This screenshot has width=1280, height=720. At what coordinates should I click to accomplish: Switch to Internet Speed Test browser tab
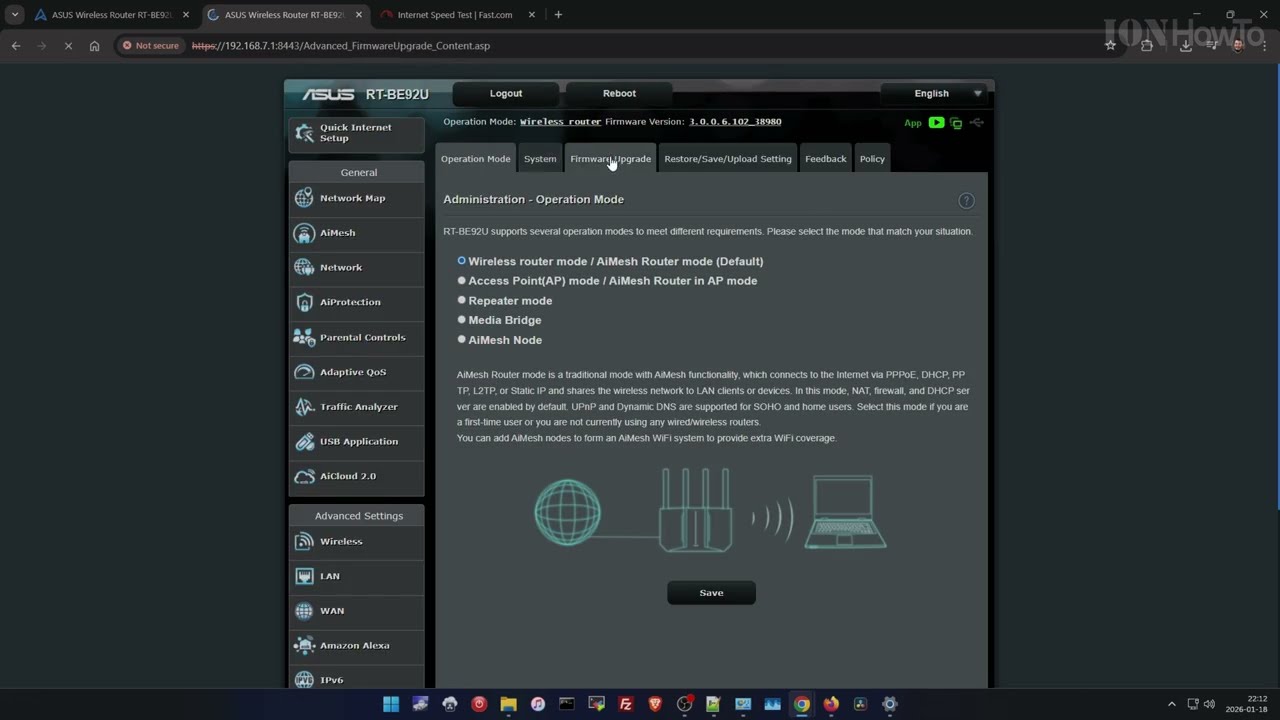455,15
